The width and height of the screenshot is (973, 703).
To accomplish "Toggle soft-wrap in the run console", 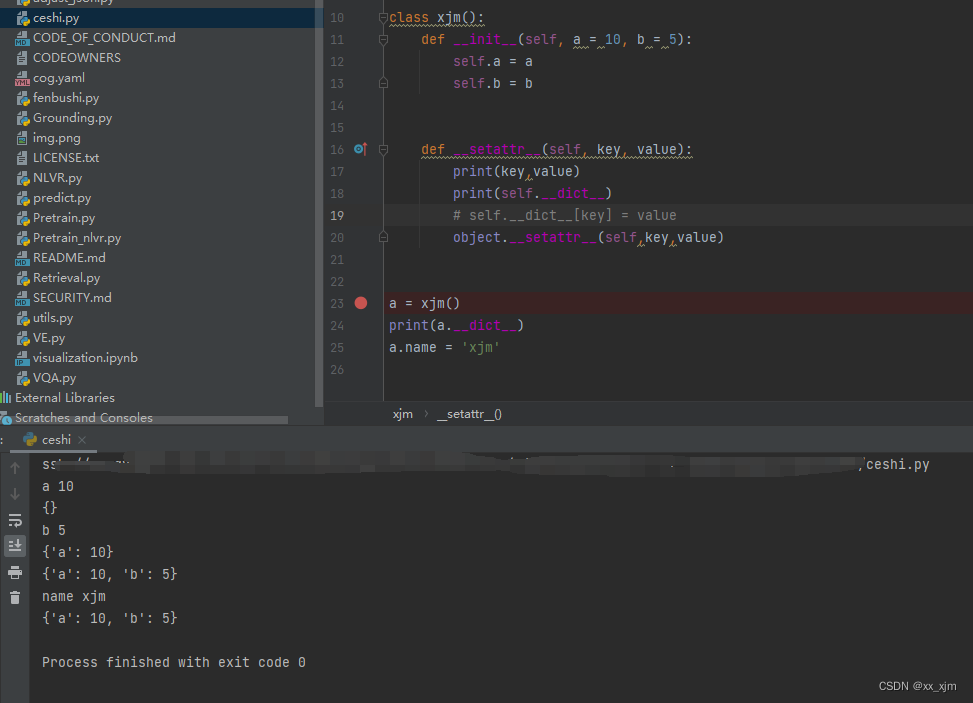I will (15, 520).
